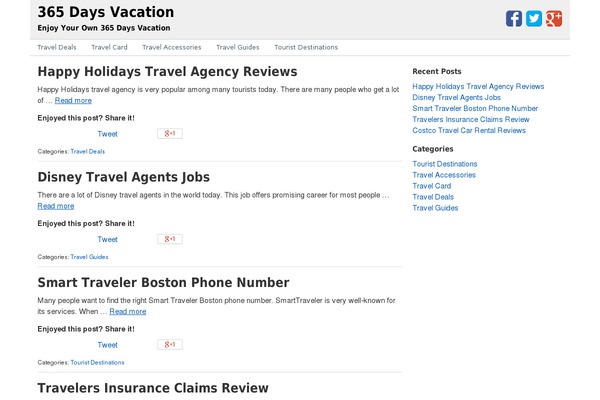Open Travel Card in the navigation bar
Screen dimensions: 600x400
[109, 47]
